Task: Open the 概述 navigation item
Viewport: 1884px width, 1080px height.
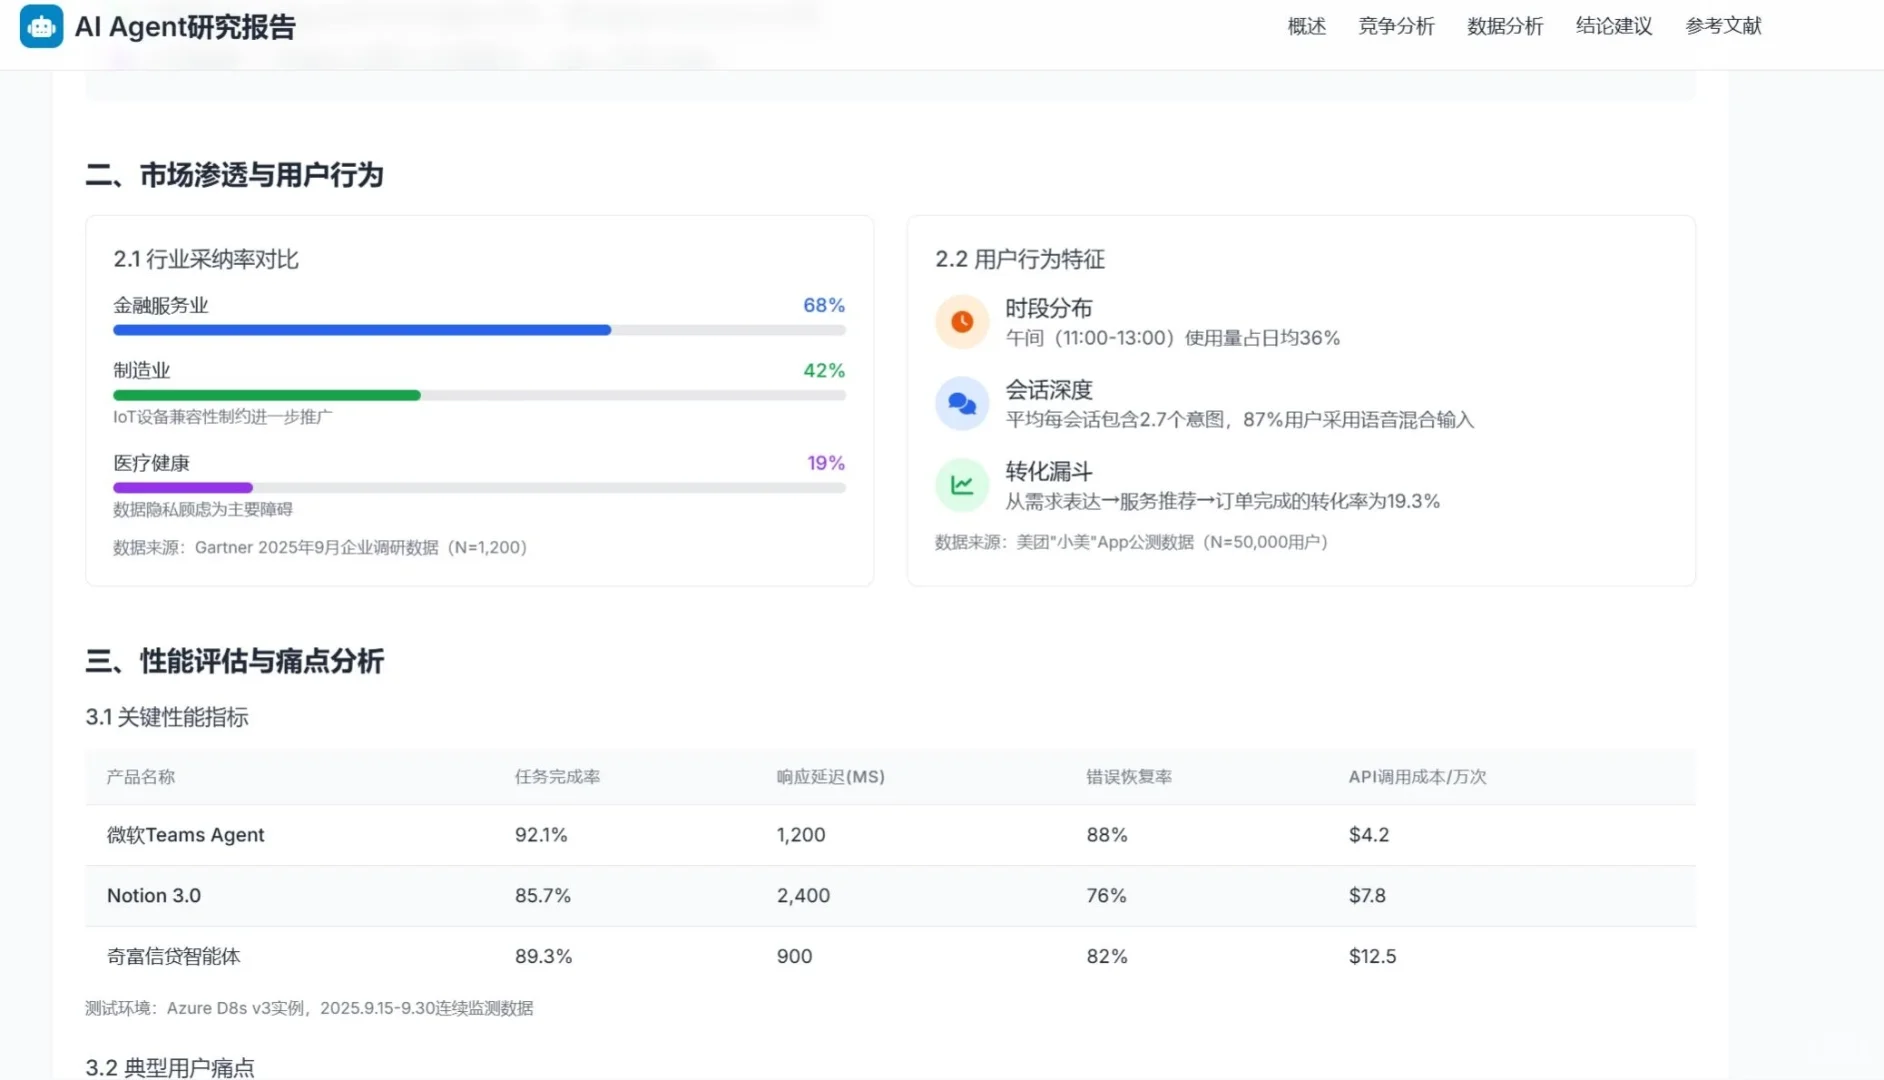Action: [1305, 26]
